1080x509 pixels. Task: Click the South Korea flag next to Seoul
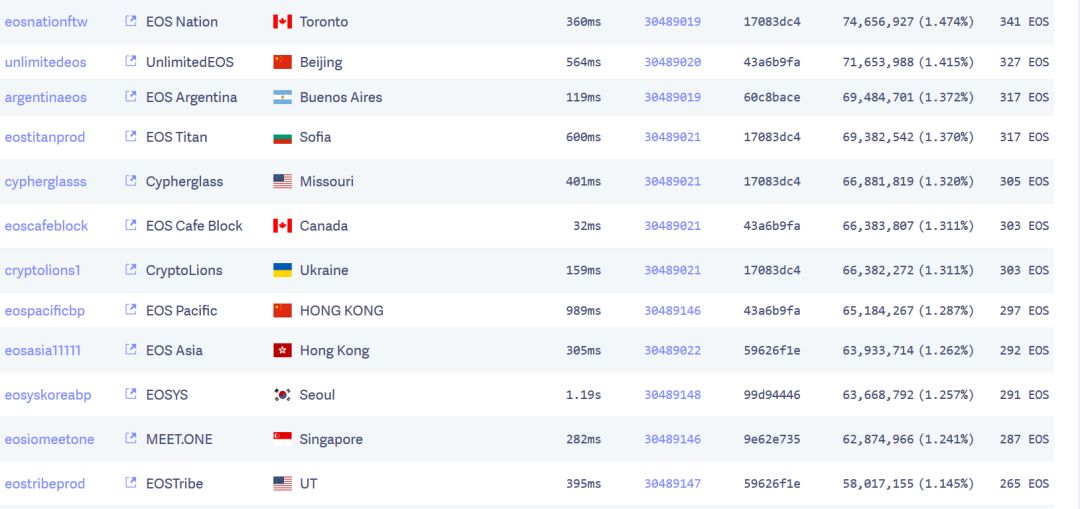pyautogui.click(x=282, y=395)
